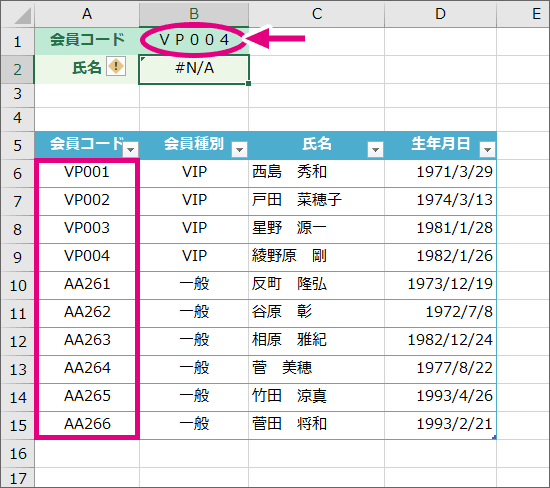
Task: Select column A header
Action: (87, 14)
